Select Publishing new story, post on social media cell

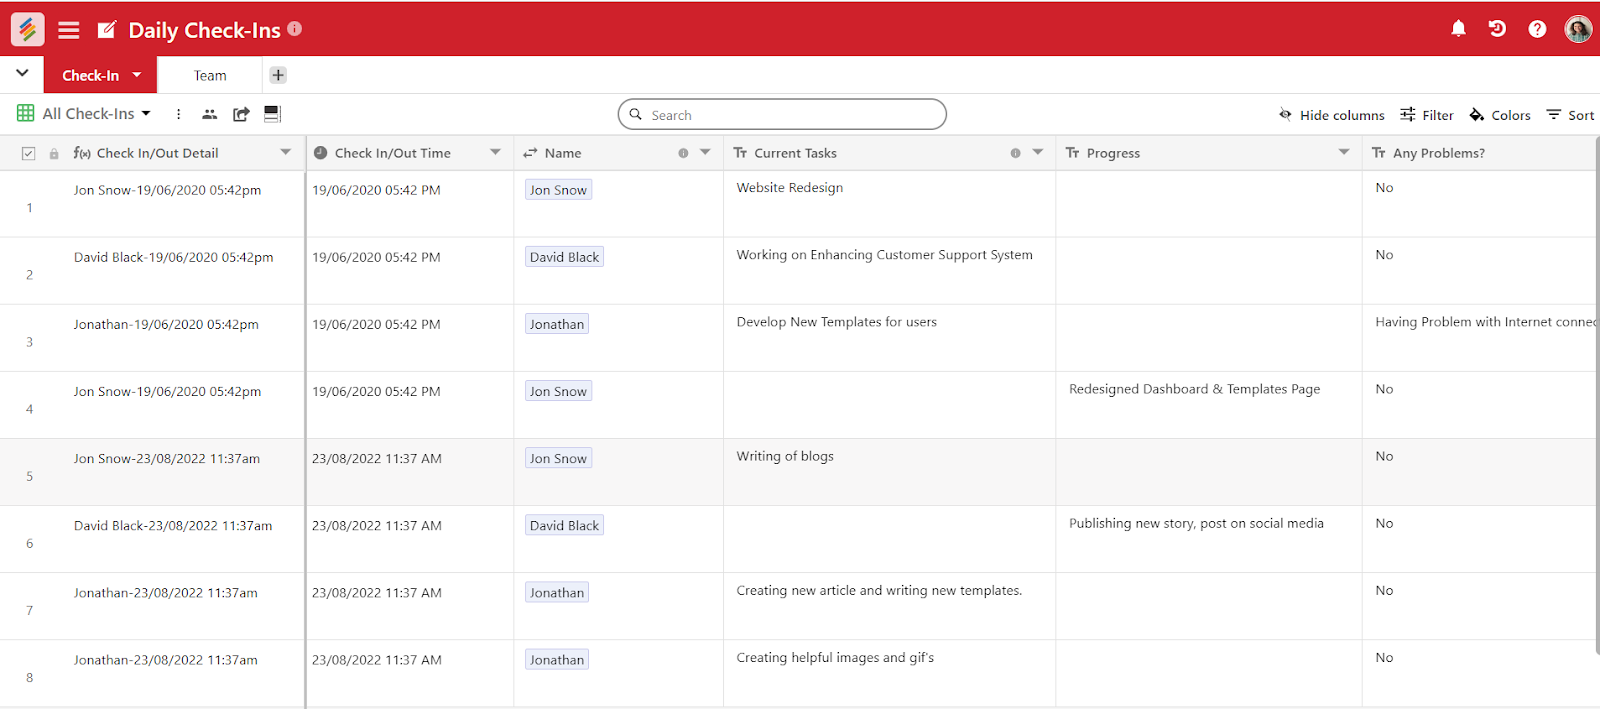pyautogui.click(x=1208, y=539)
